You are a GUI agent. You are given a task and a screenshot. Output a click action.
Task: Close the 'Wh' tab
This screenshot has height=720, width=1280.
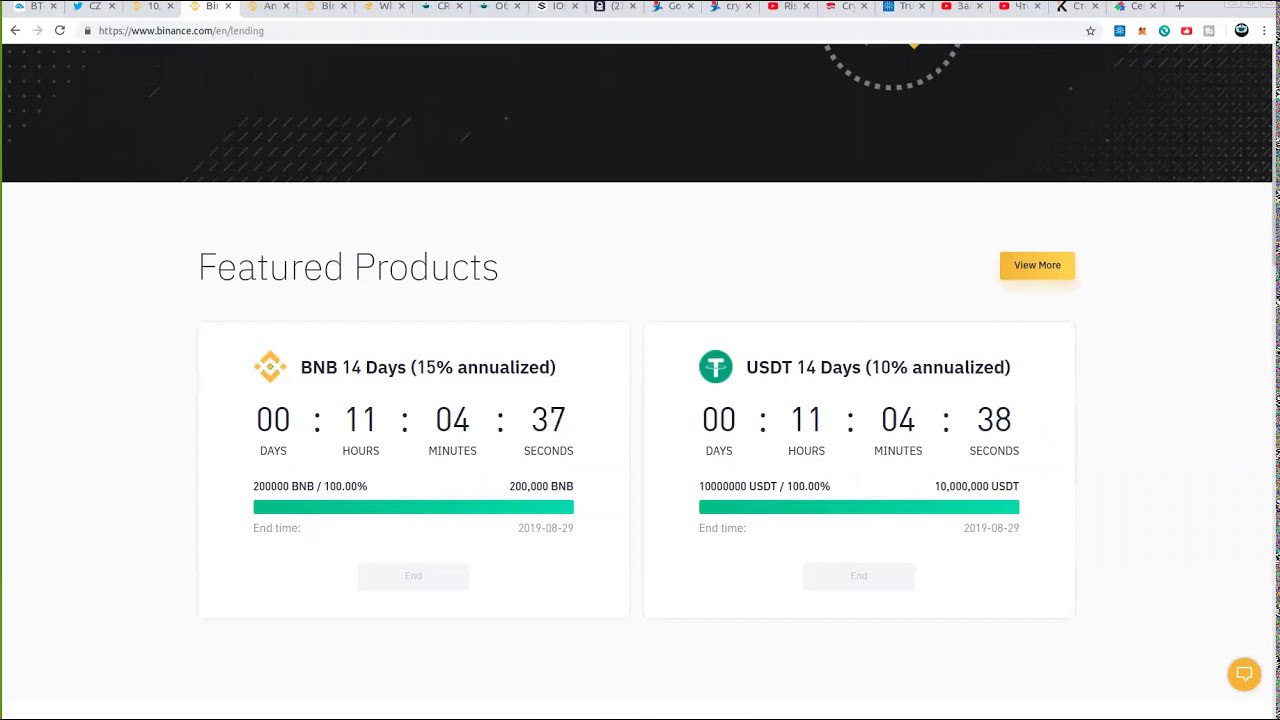401,6
